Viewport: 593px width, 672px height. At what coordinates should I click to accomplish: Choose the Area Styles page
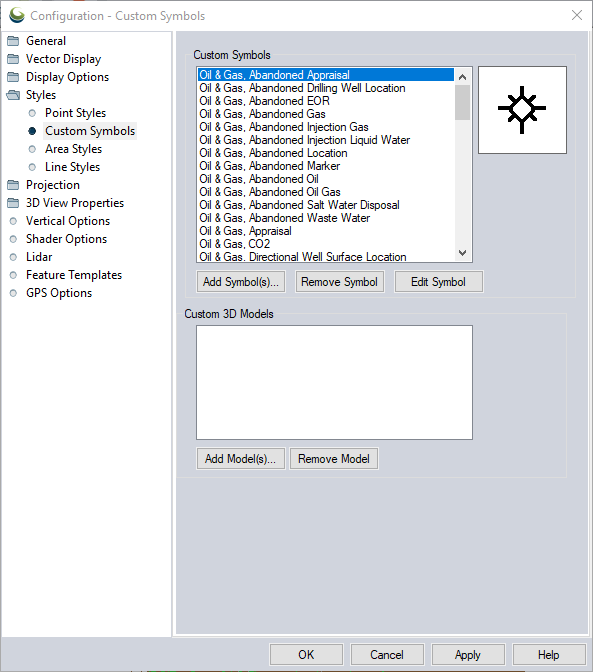pos(74,149)
